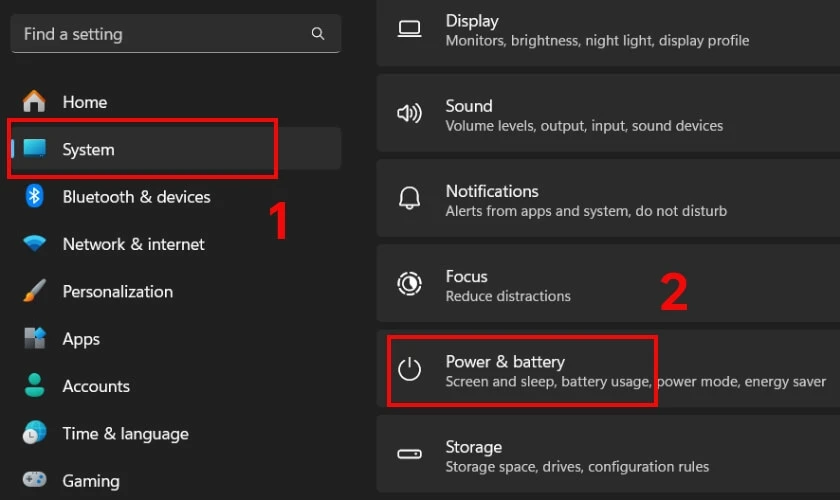Click the Personalization paintbrush icon
Viewport: 840px width, 500px height.
point(34,290)
